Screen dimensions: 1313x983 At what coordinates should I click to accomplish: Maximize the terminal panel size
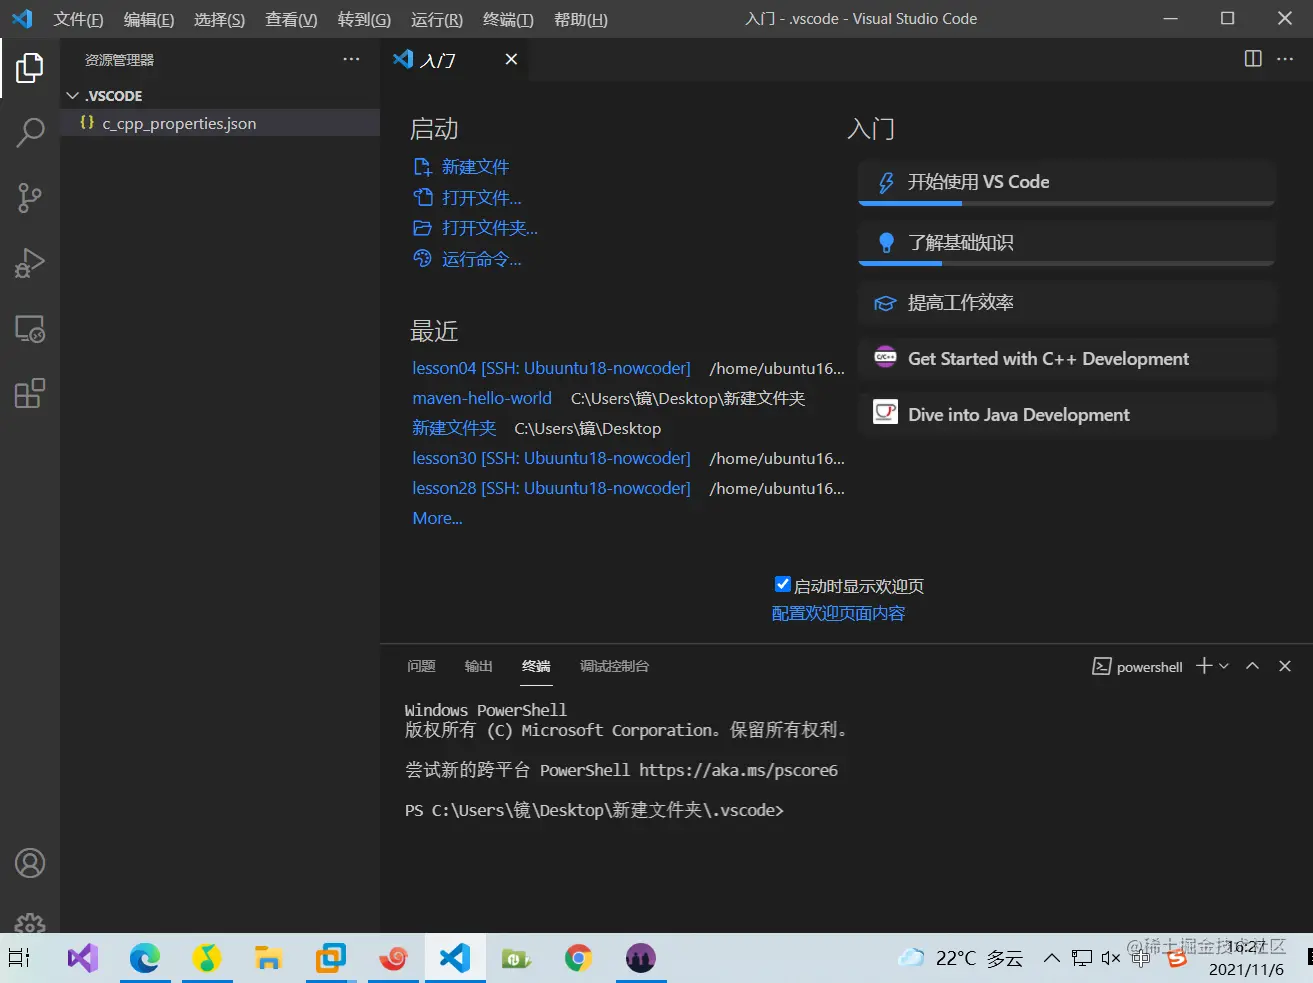(x=1252, y=666)
